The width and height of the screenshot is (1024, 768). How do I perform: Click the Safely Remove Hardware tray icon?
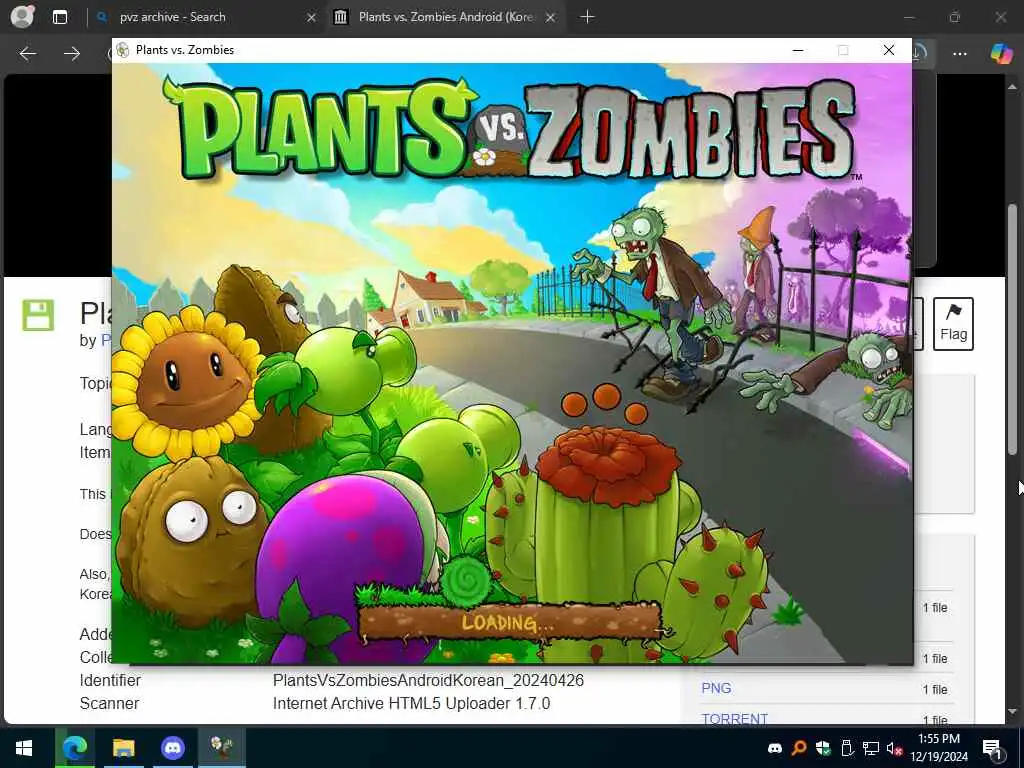pyautogui.click(x=846, y=748)
